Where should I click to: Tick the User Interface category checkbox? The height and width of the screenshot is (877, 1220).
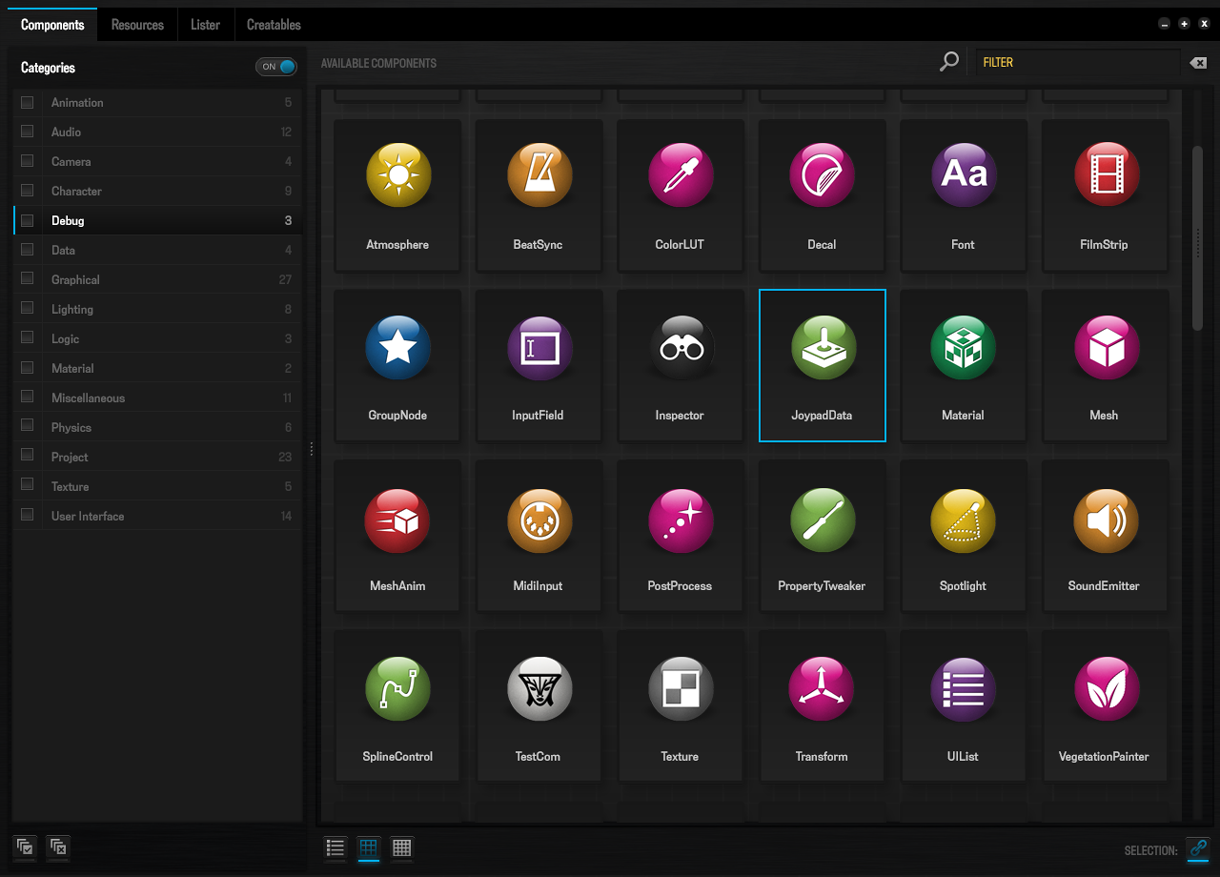[x=28, y=515]
